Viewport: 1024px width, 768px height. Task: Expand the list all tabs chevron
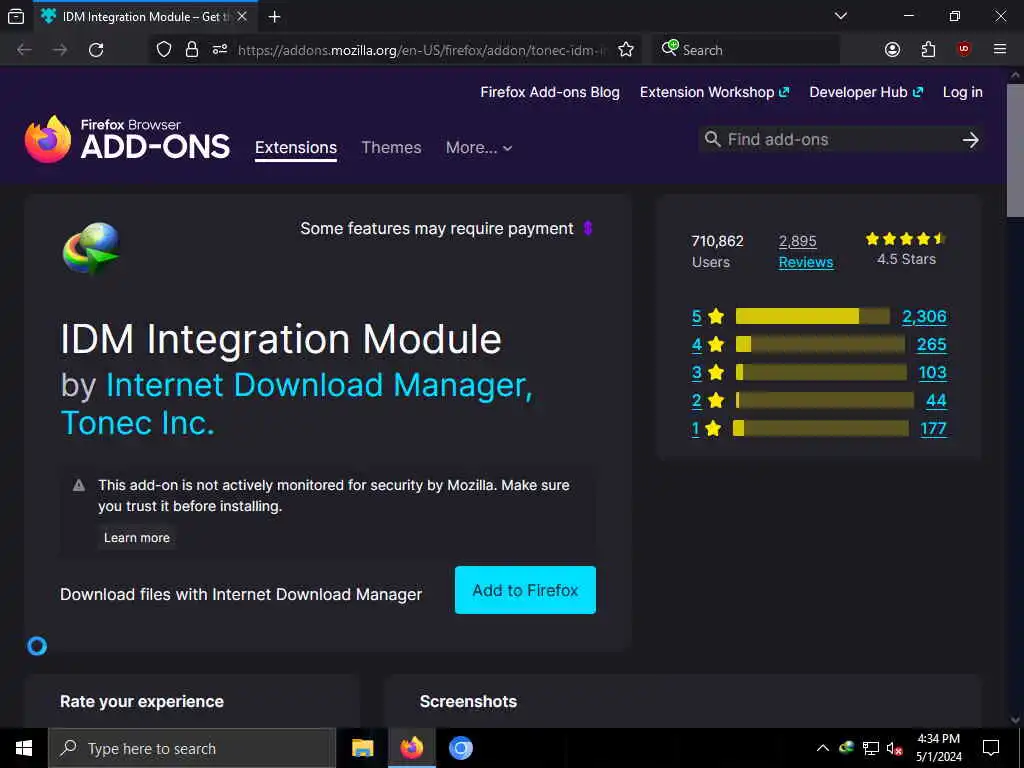[841, 16]
